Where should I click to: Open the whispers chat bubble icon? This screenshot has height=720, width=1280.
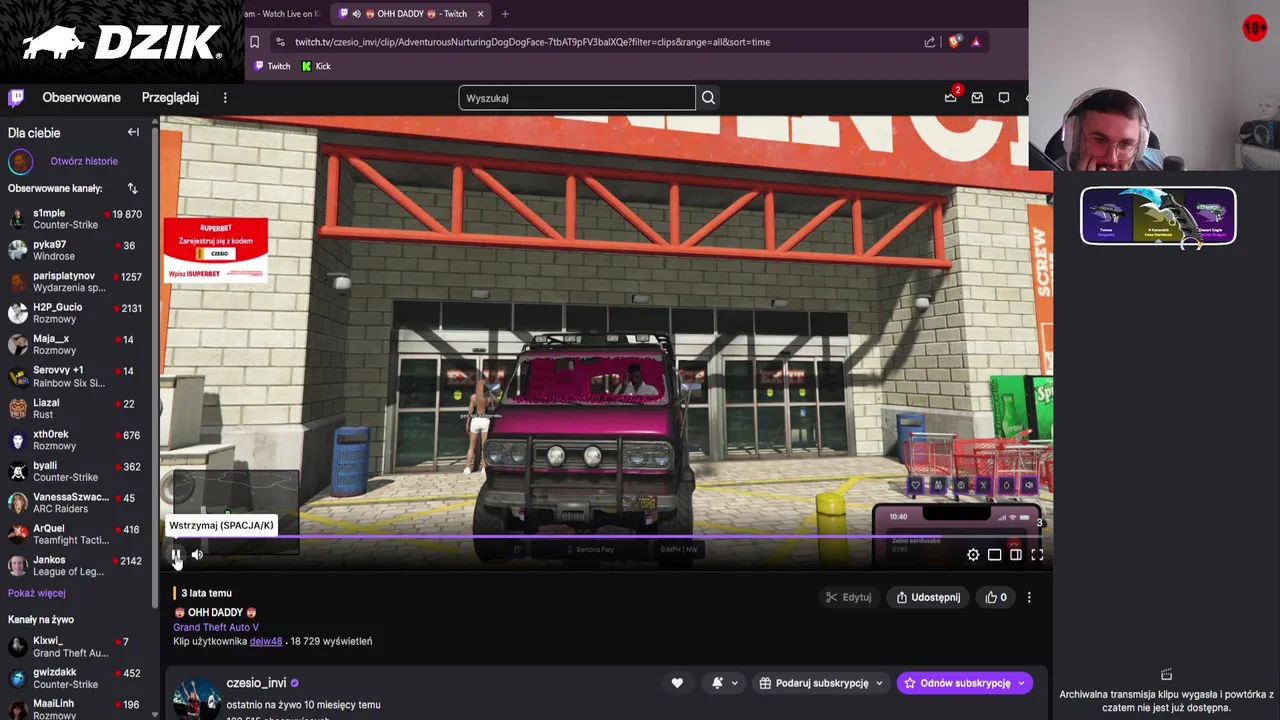[x=1004, y=98]
